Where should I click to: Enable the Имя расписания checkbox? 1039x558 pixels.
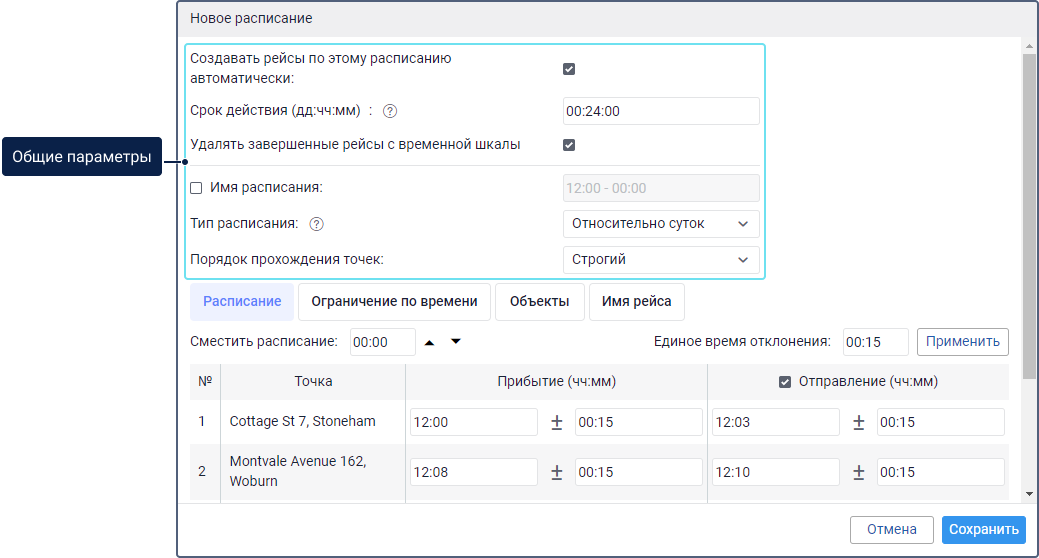tap(196, 188)
